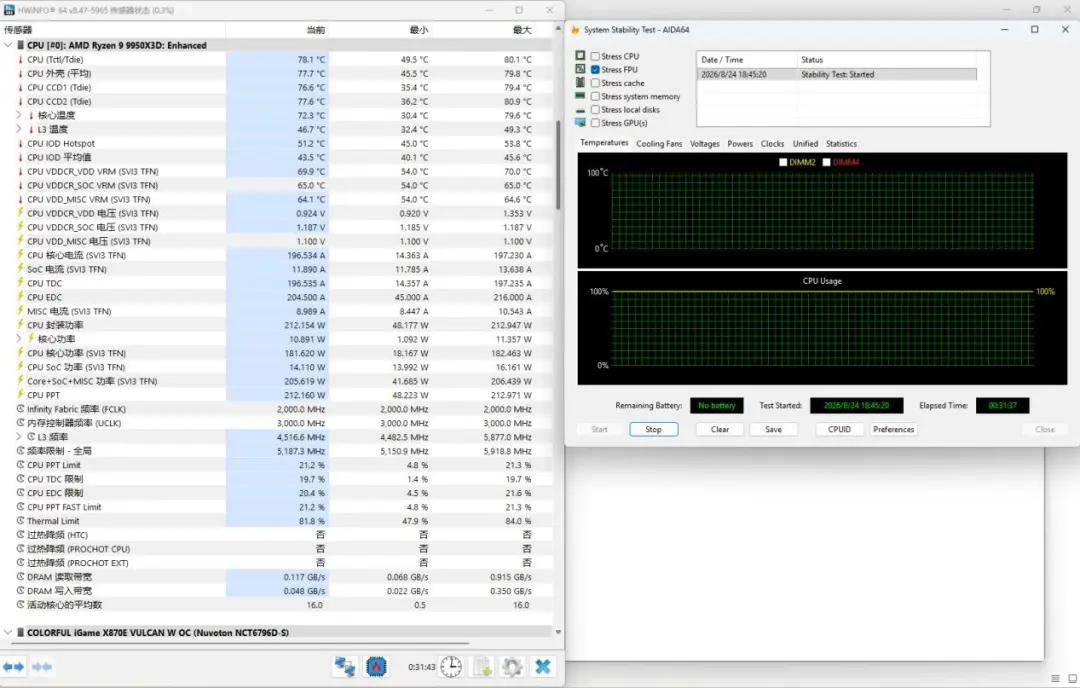
Task: Uncheck the Stress FPU checkbox
Action: [595, 70]
